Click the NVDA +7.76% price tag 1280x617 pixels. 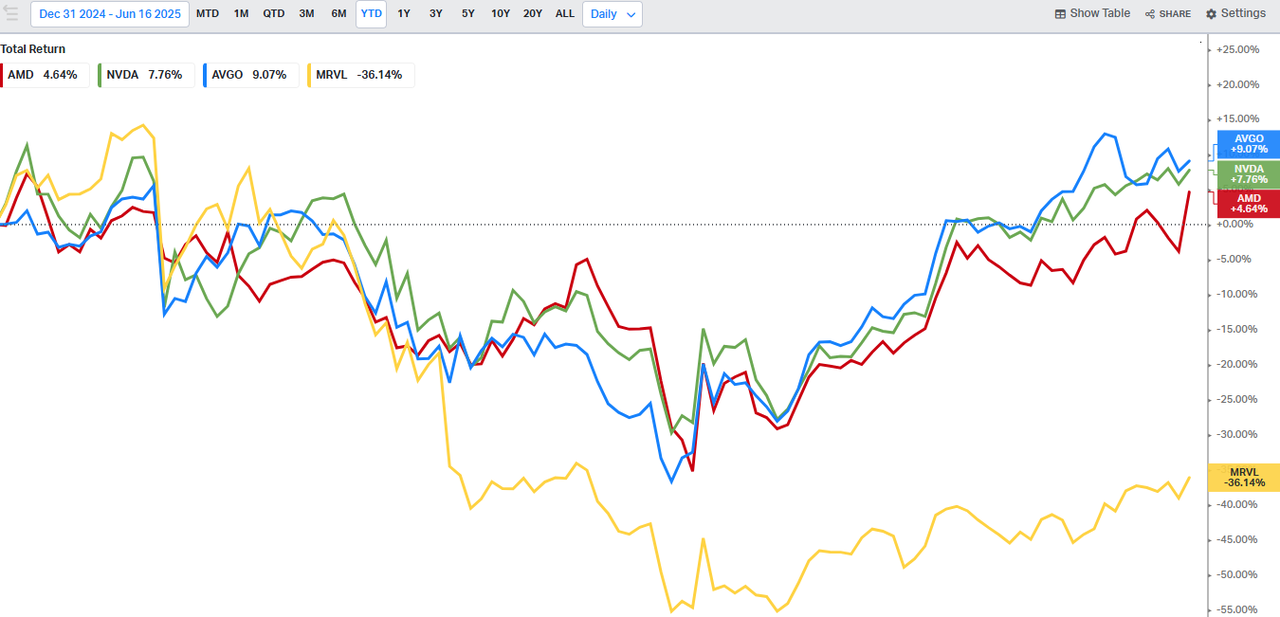(x=1249, y=174)
